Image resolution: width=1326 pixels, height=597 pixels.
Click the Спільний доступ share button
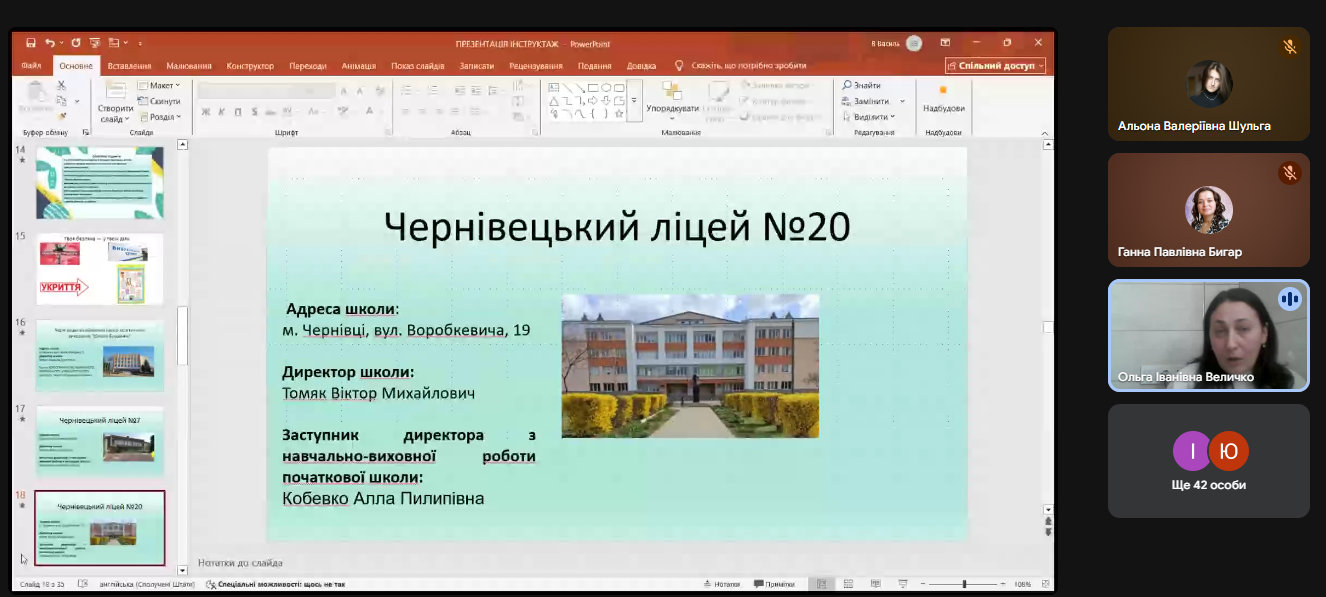[x=995, y=66]
